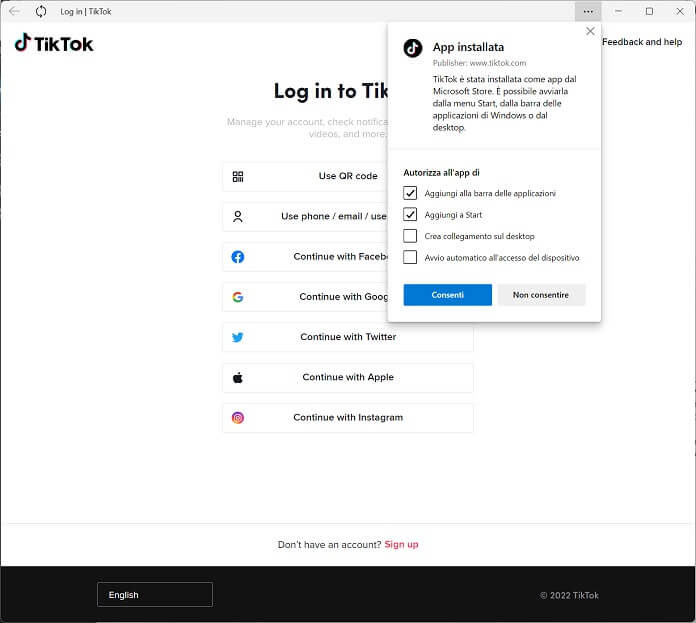Enable Avvio automatico all'accesso del dispositivo
This screenshot has height=623, width=696.
pos(410,257)
